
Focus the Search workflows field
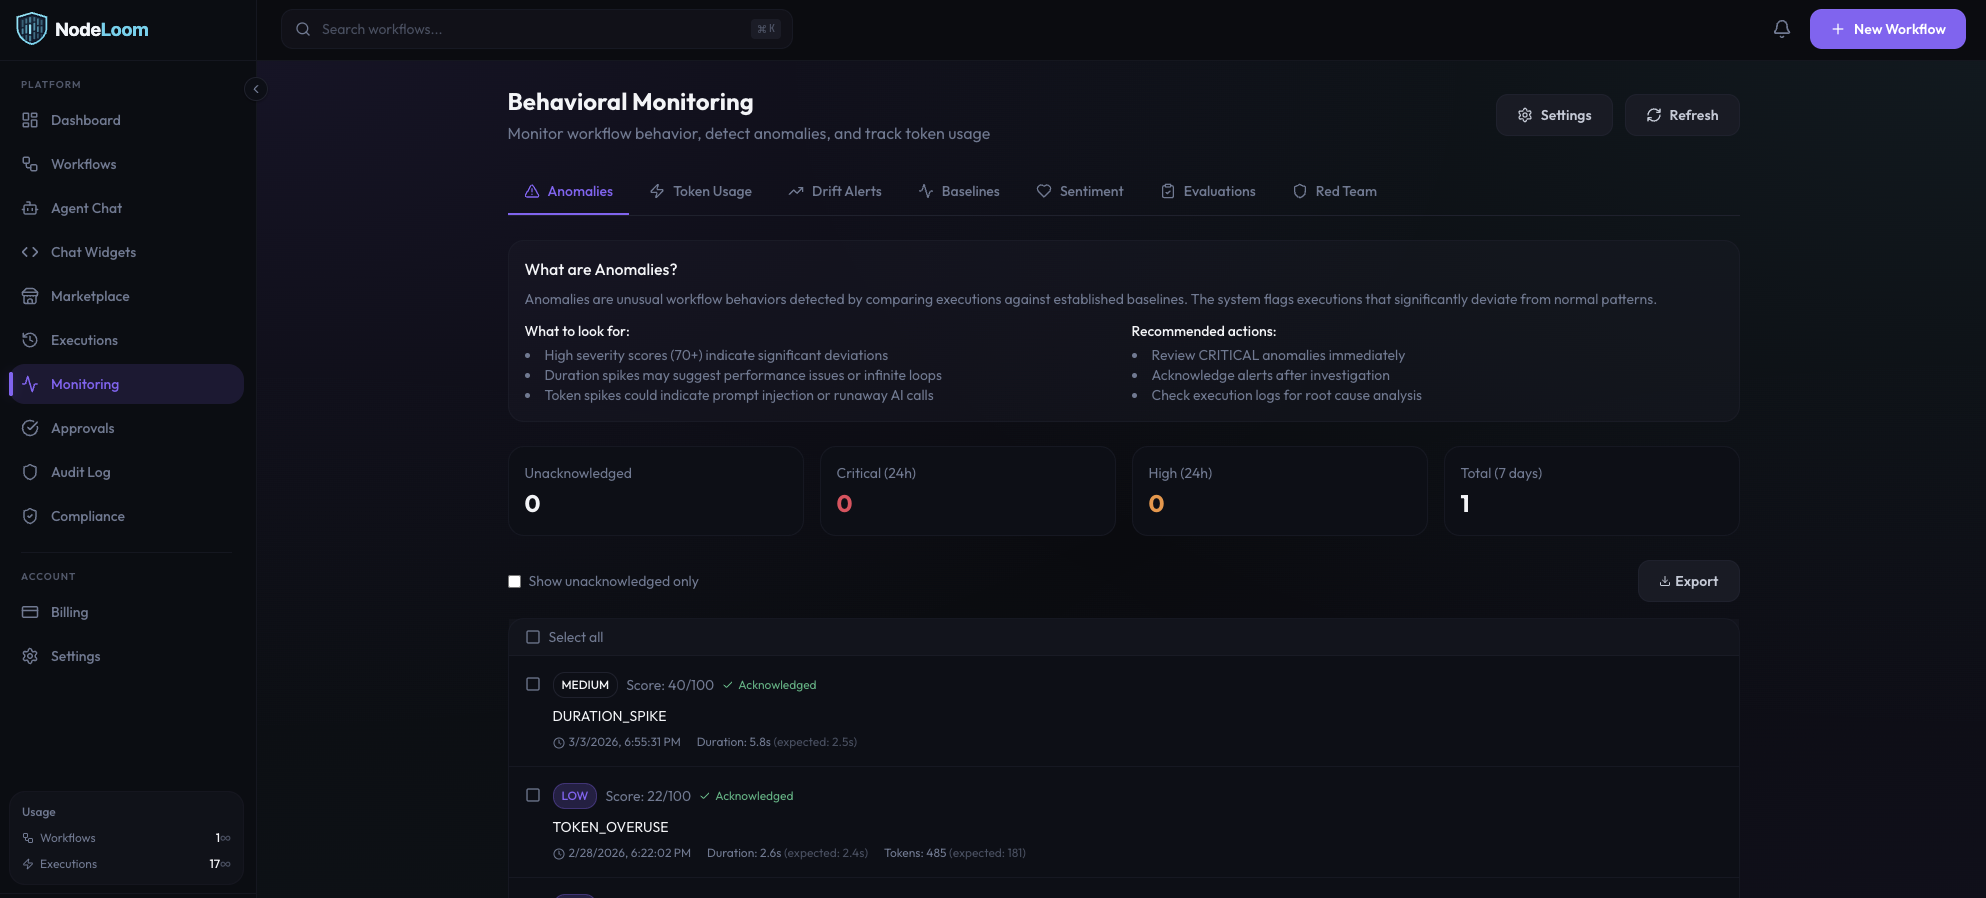[537, 29]
